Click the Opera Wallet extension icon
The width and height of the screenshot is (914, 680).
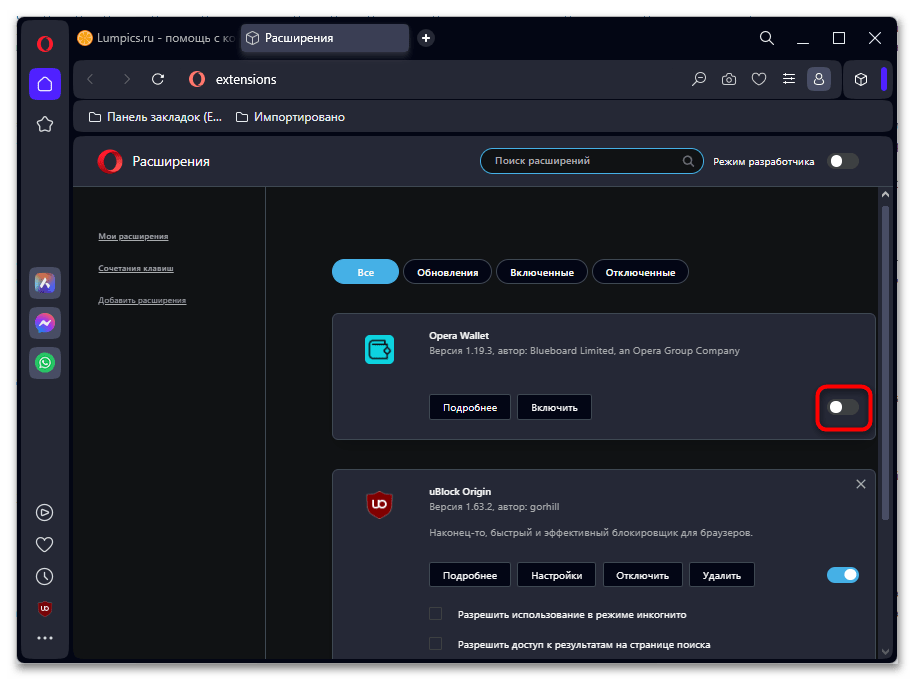[379, 350]
